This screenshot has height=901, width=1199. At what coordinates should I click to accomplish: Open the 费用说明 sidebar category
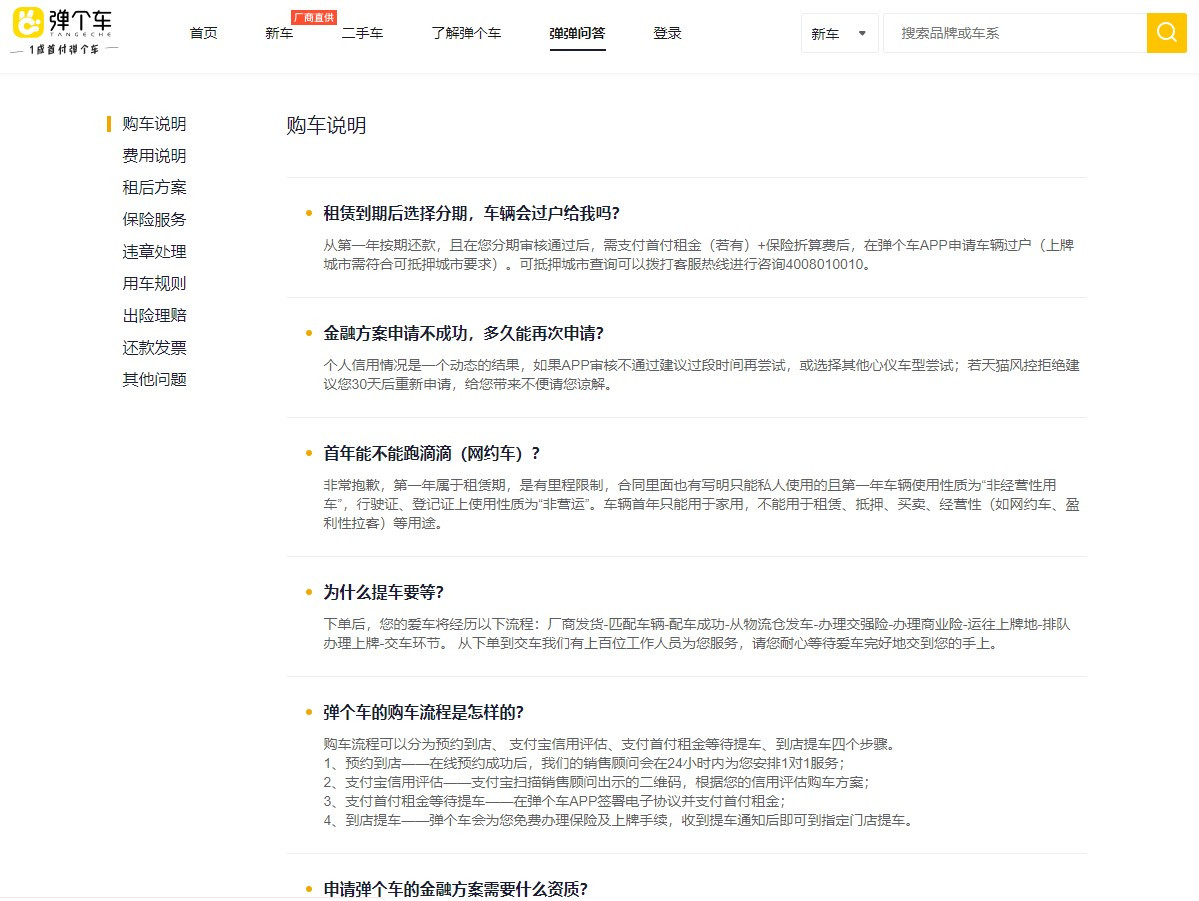click(x=154, y=156)
